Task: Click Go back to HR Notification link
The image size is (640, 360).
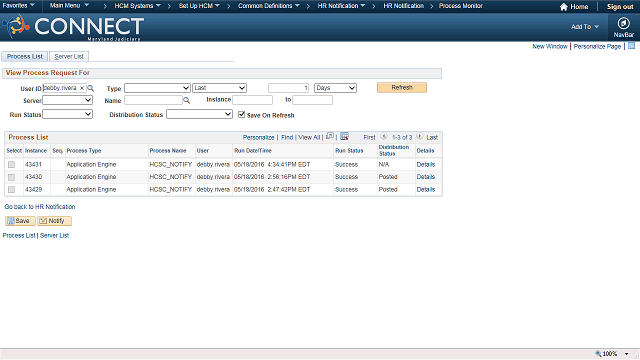Action: click(x=40, y=207)
